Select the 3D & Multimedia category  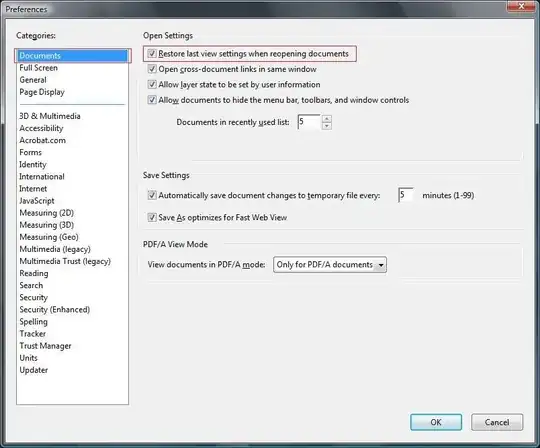50,116
